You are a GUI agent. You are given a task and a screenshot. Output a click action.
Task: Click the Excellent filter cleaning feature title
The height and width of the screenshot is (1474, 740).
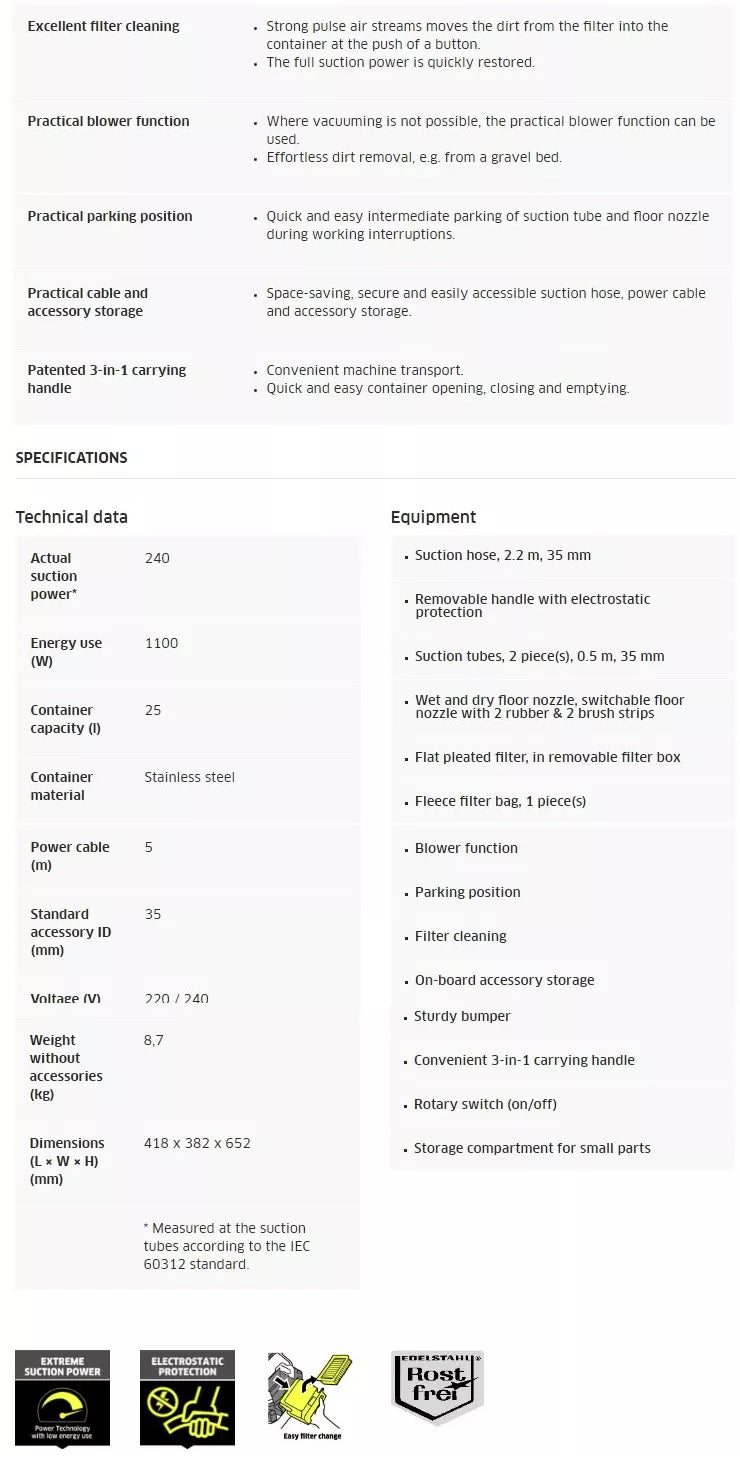pos(103,26)
